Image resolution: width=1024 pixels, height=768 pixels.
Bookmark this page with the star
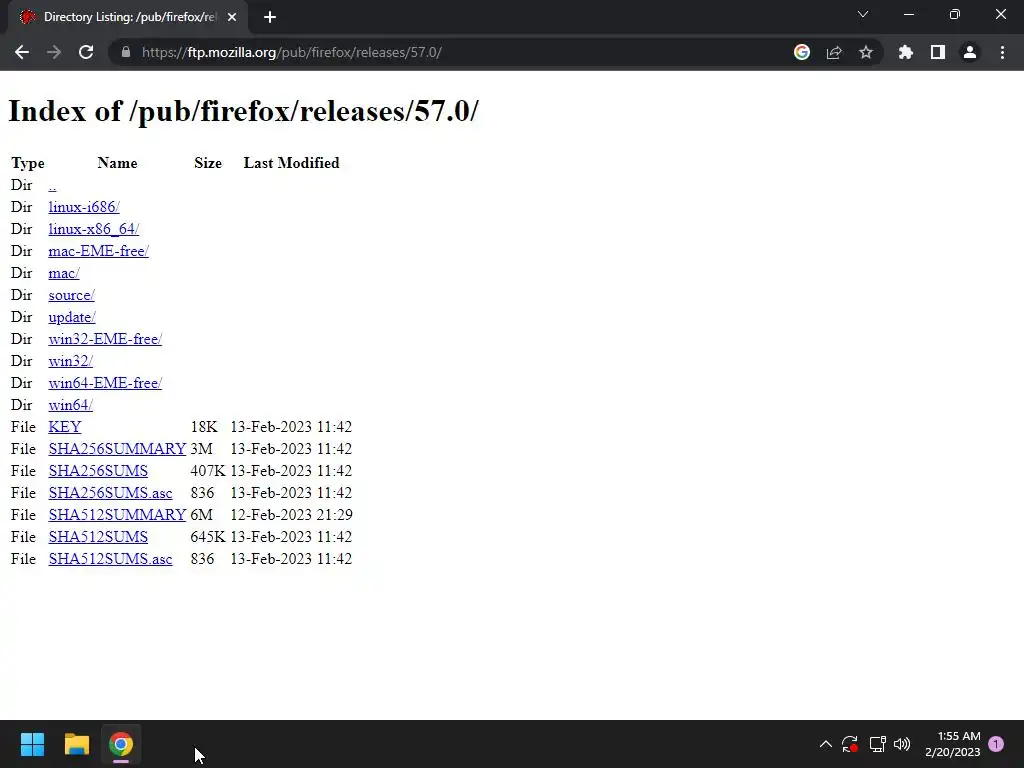(x=866, y=52)
